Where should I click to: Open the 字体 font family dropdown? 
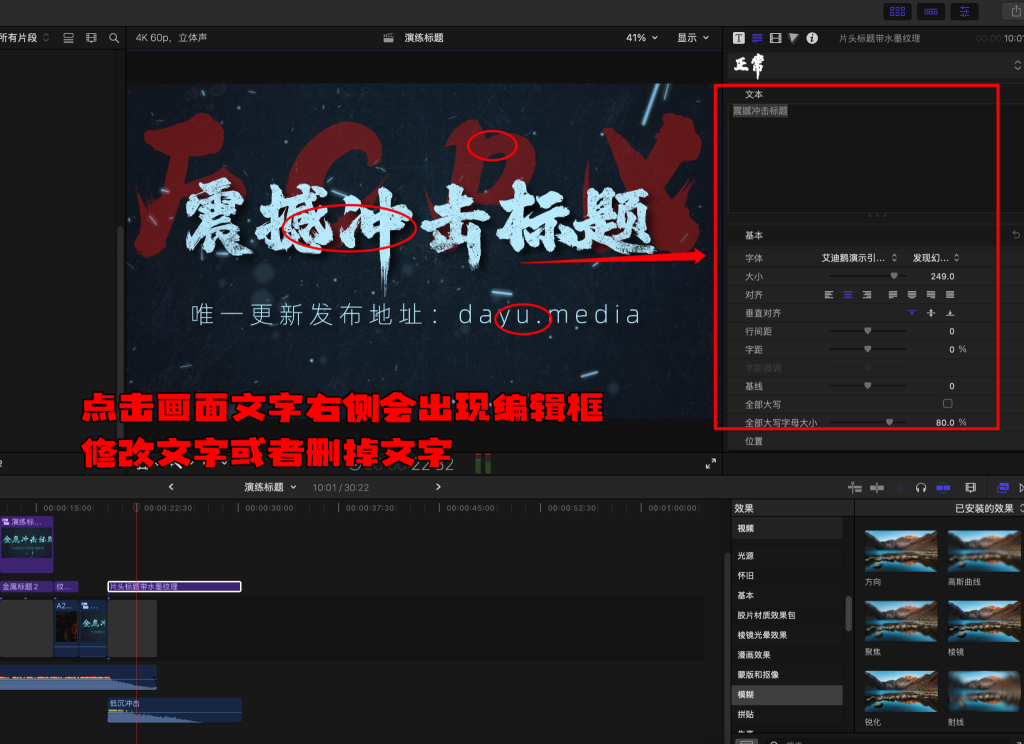[858, 258]
